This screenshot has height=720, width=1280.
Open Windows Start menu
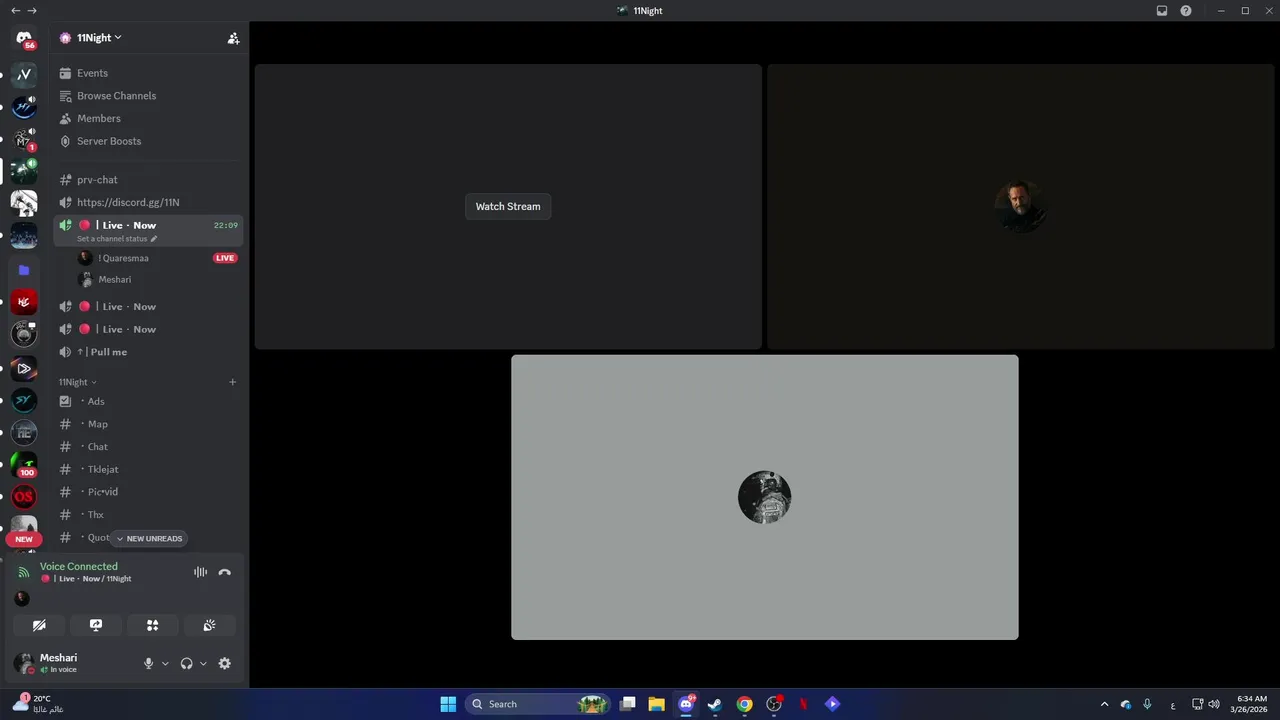[448, 704]
